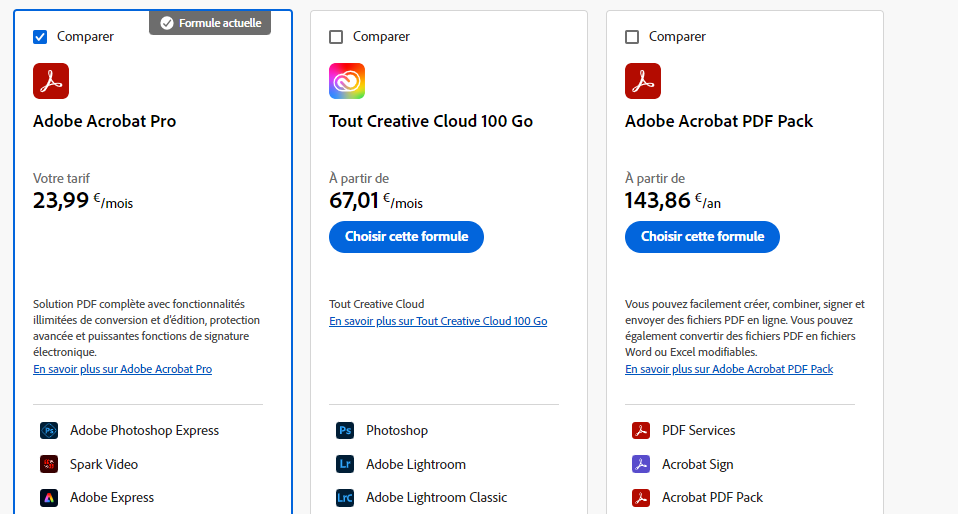Click the Acrobat Sign icon
Image resolution: width=958 pixels, height=514 pixels.
coord(641,464)
